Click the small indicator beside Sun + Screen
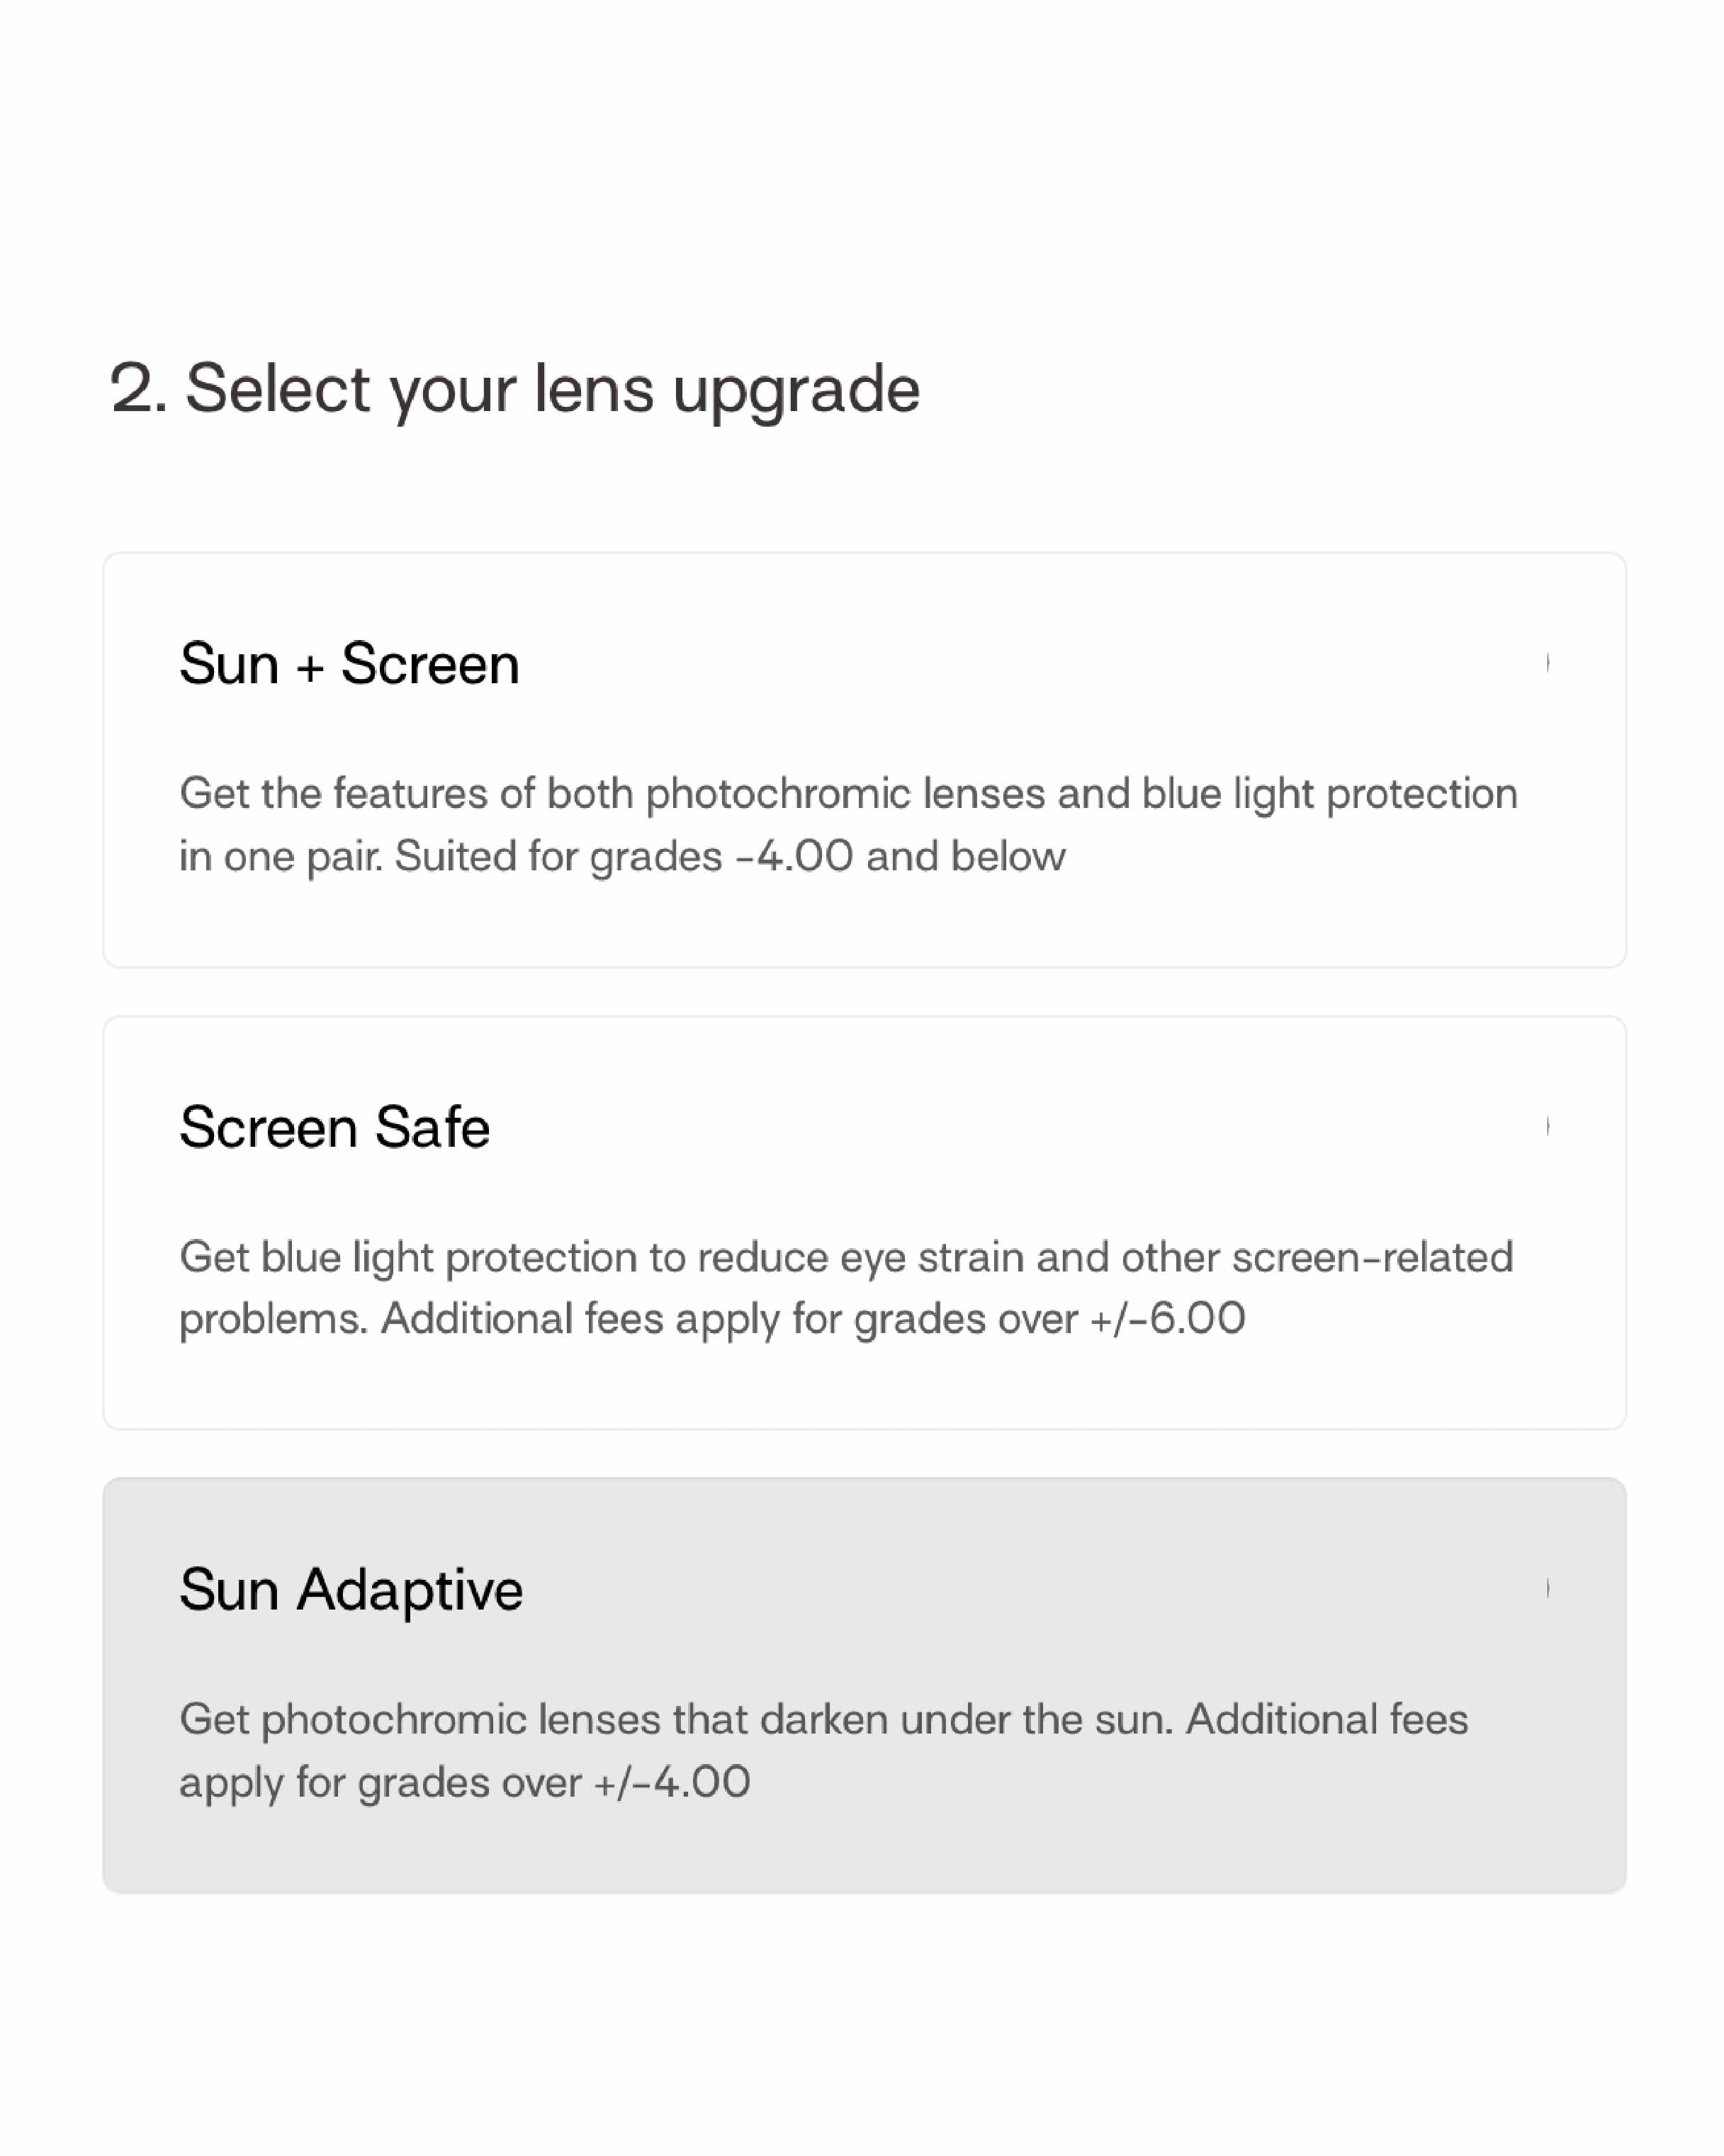Screen dimensions: 1724x2156 (1547, 663)
